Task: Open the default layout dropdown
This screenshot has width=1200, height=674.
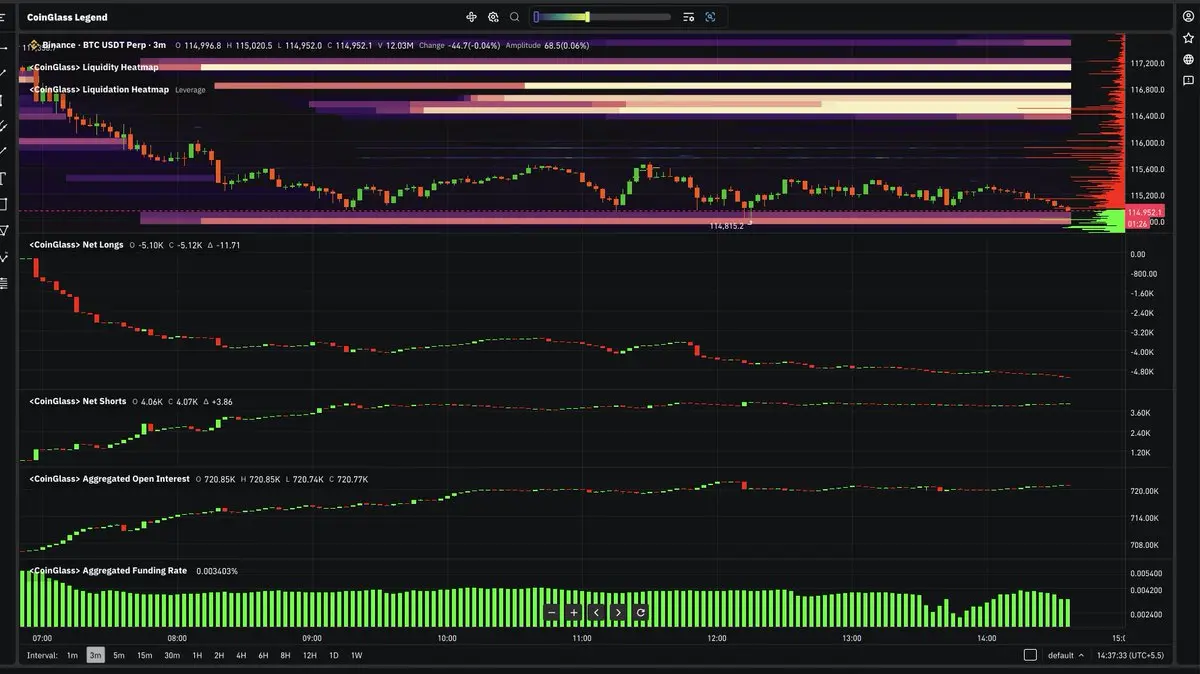Action: (x=1065, y=655)
